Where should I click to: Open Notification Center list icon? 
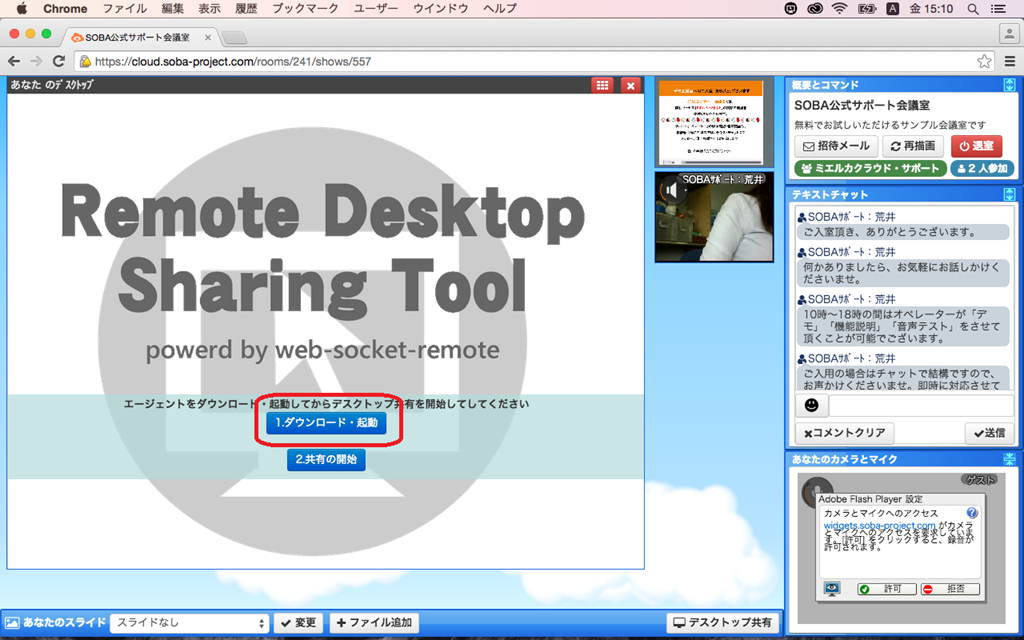999,8
